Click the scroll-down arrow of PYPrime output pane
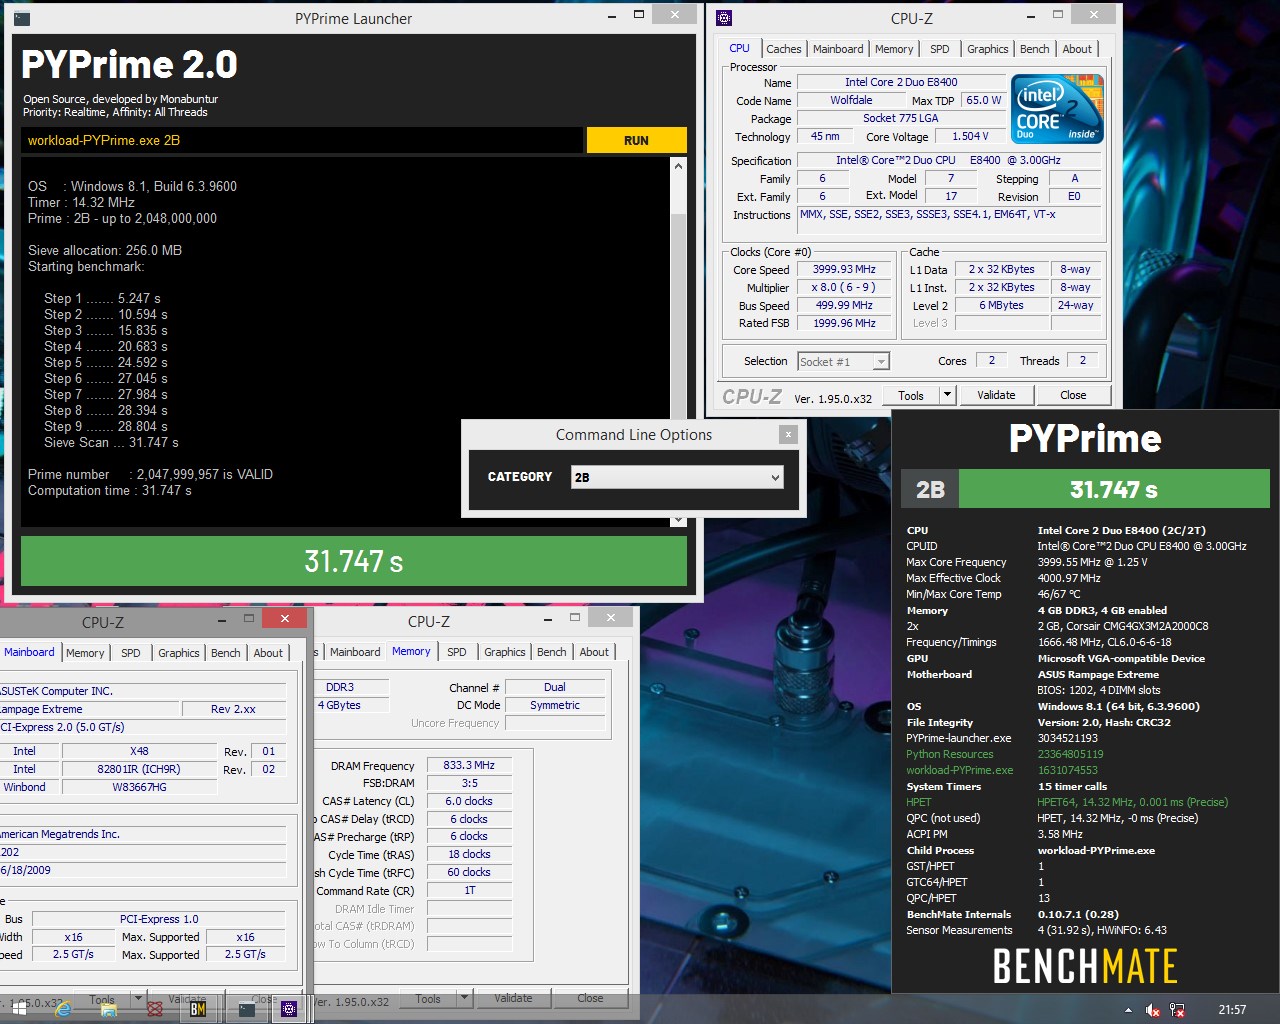Image resolution: width=1280 pixels, height=1024 pixels. (678, 520)
